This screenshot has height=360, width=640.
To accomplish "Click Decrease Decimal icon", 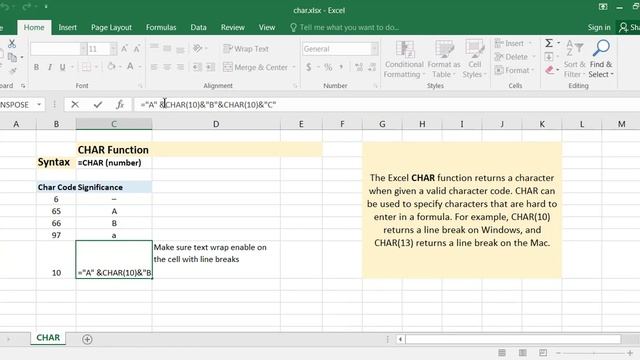I will (372, 67).
